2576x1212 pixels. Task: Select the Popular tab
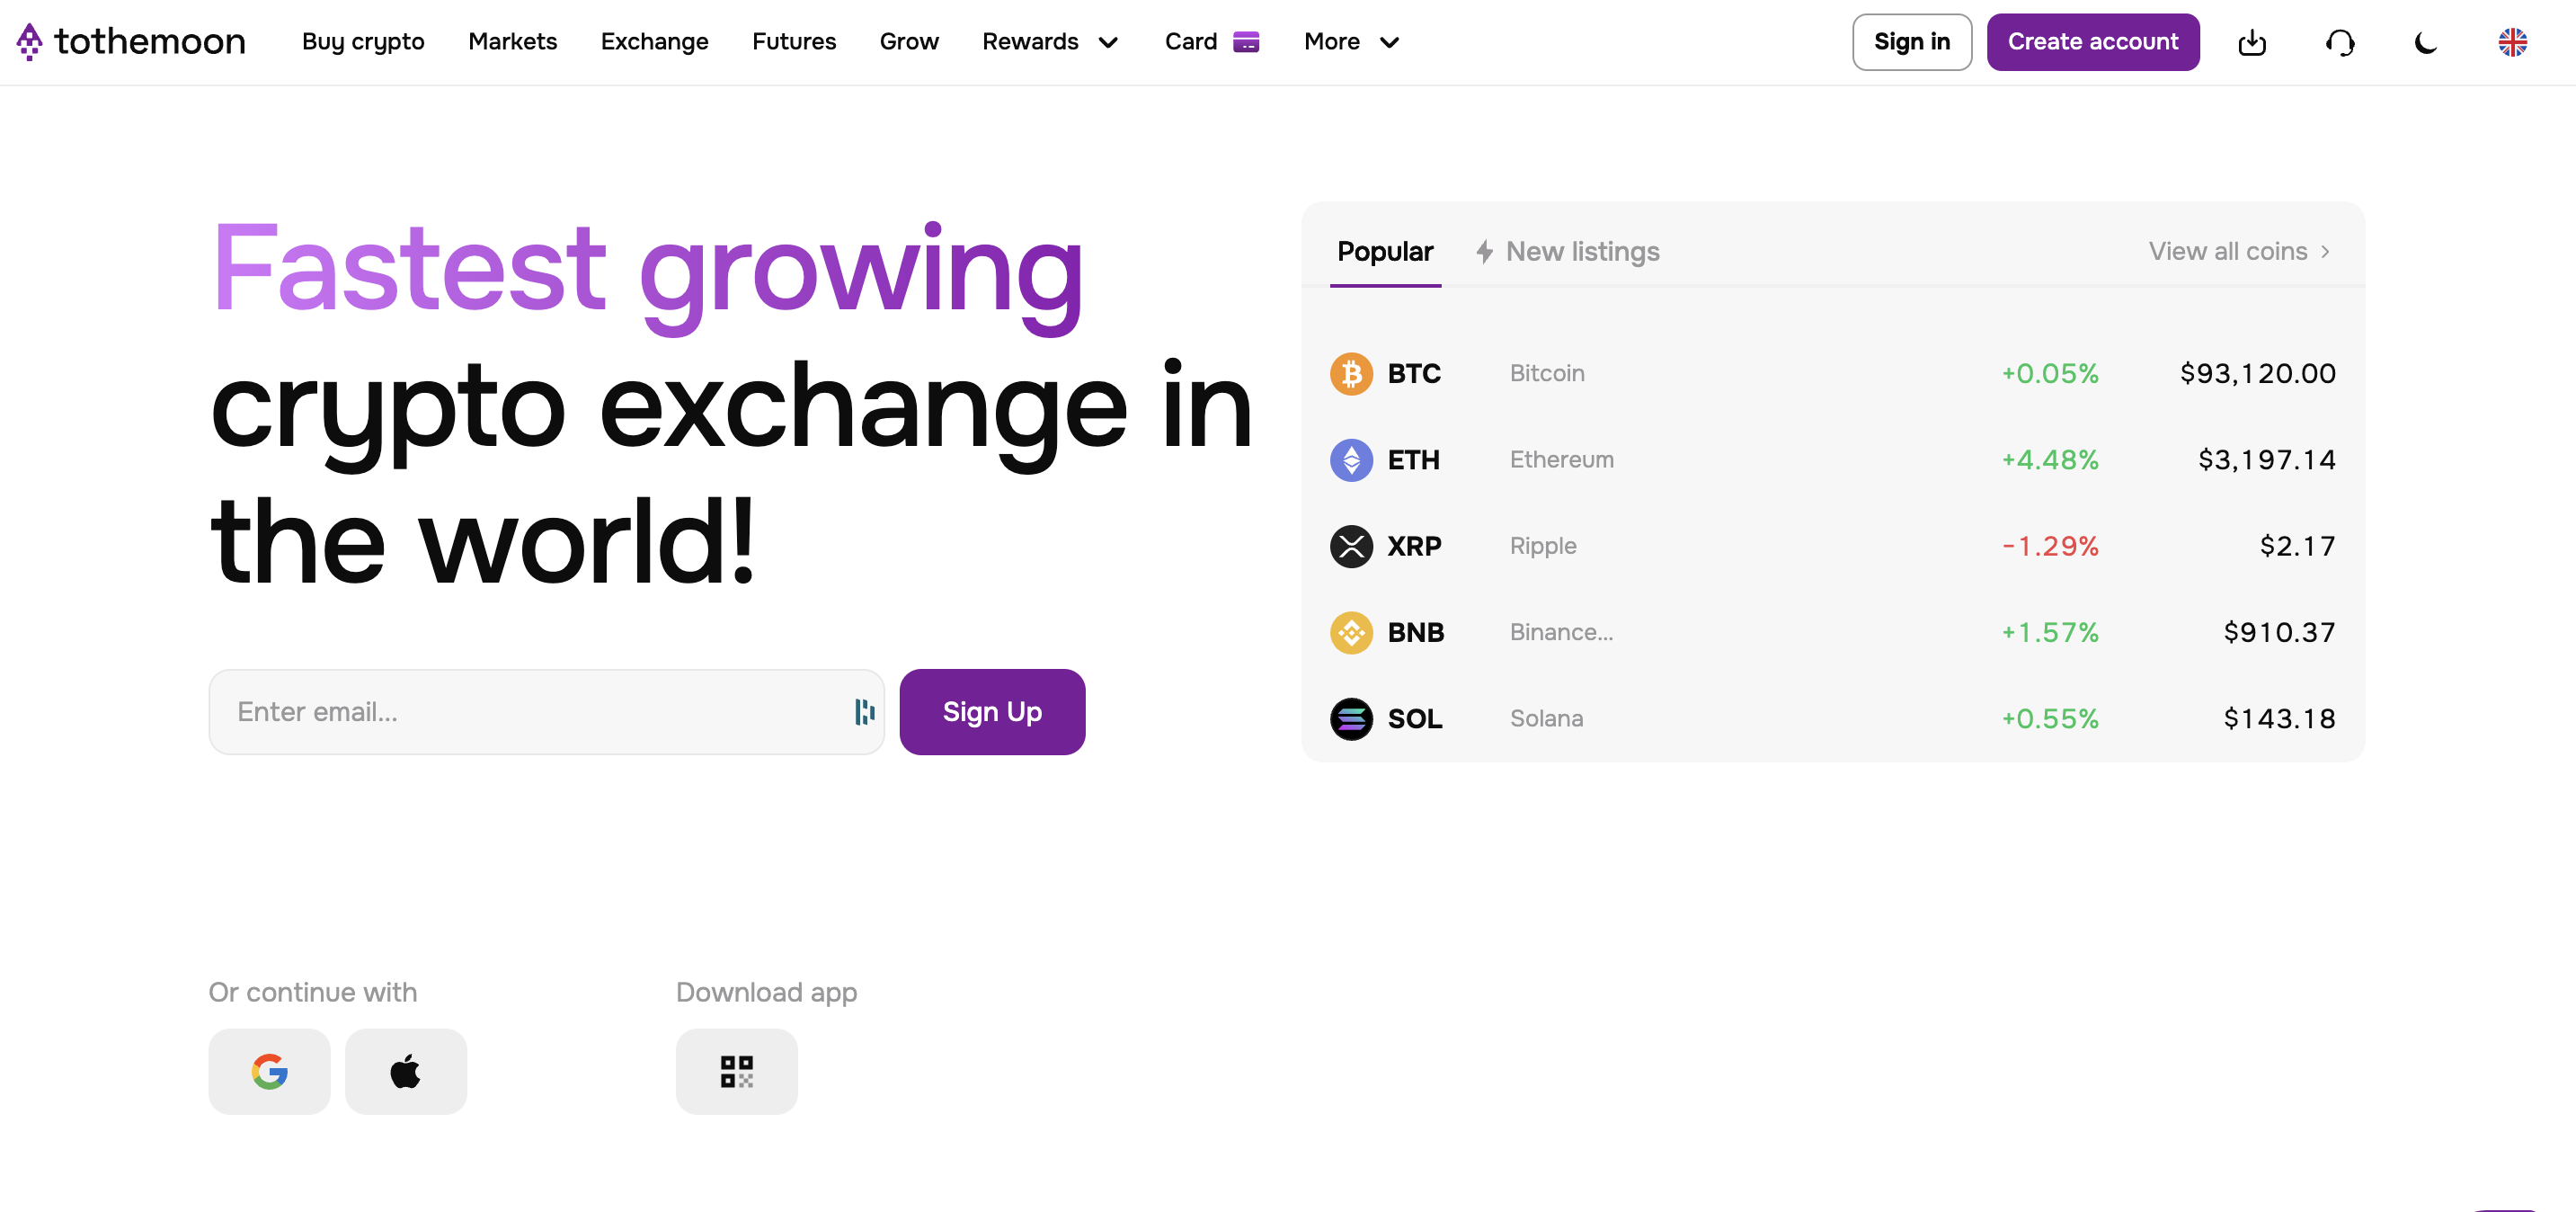tap(1385, 251)
